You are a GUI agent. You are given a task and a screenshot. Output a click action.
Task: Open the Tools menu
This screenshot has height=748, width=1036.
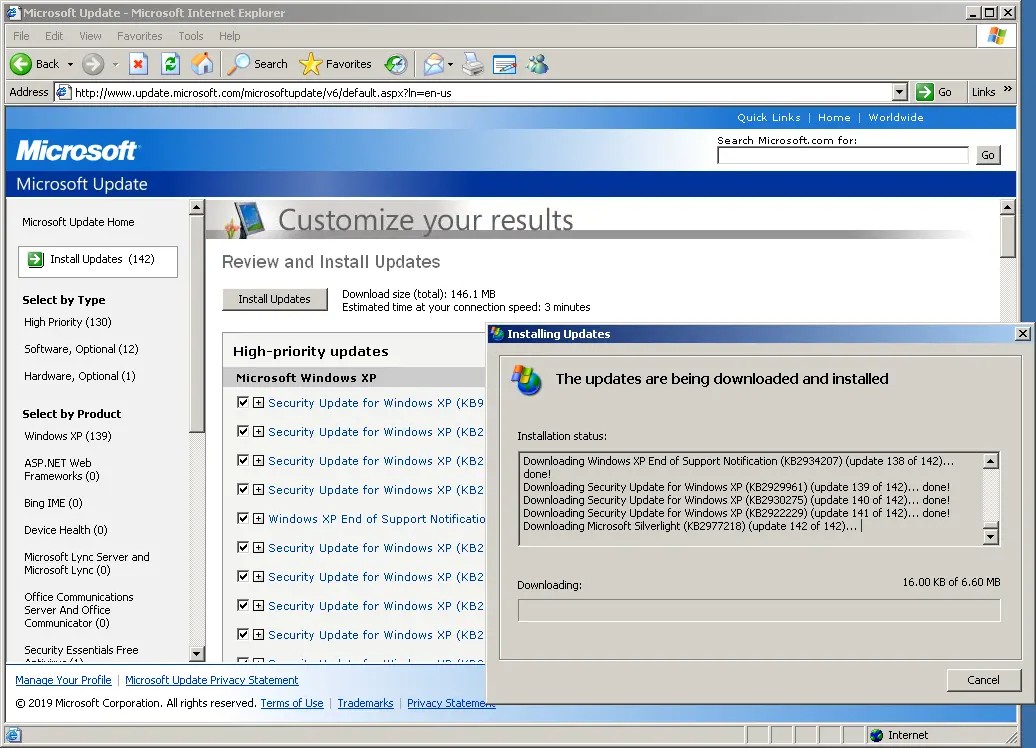pyautogui.click(x=191, y=36)
